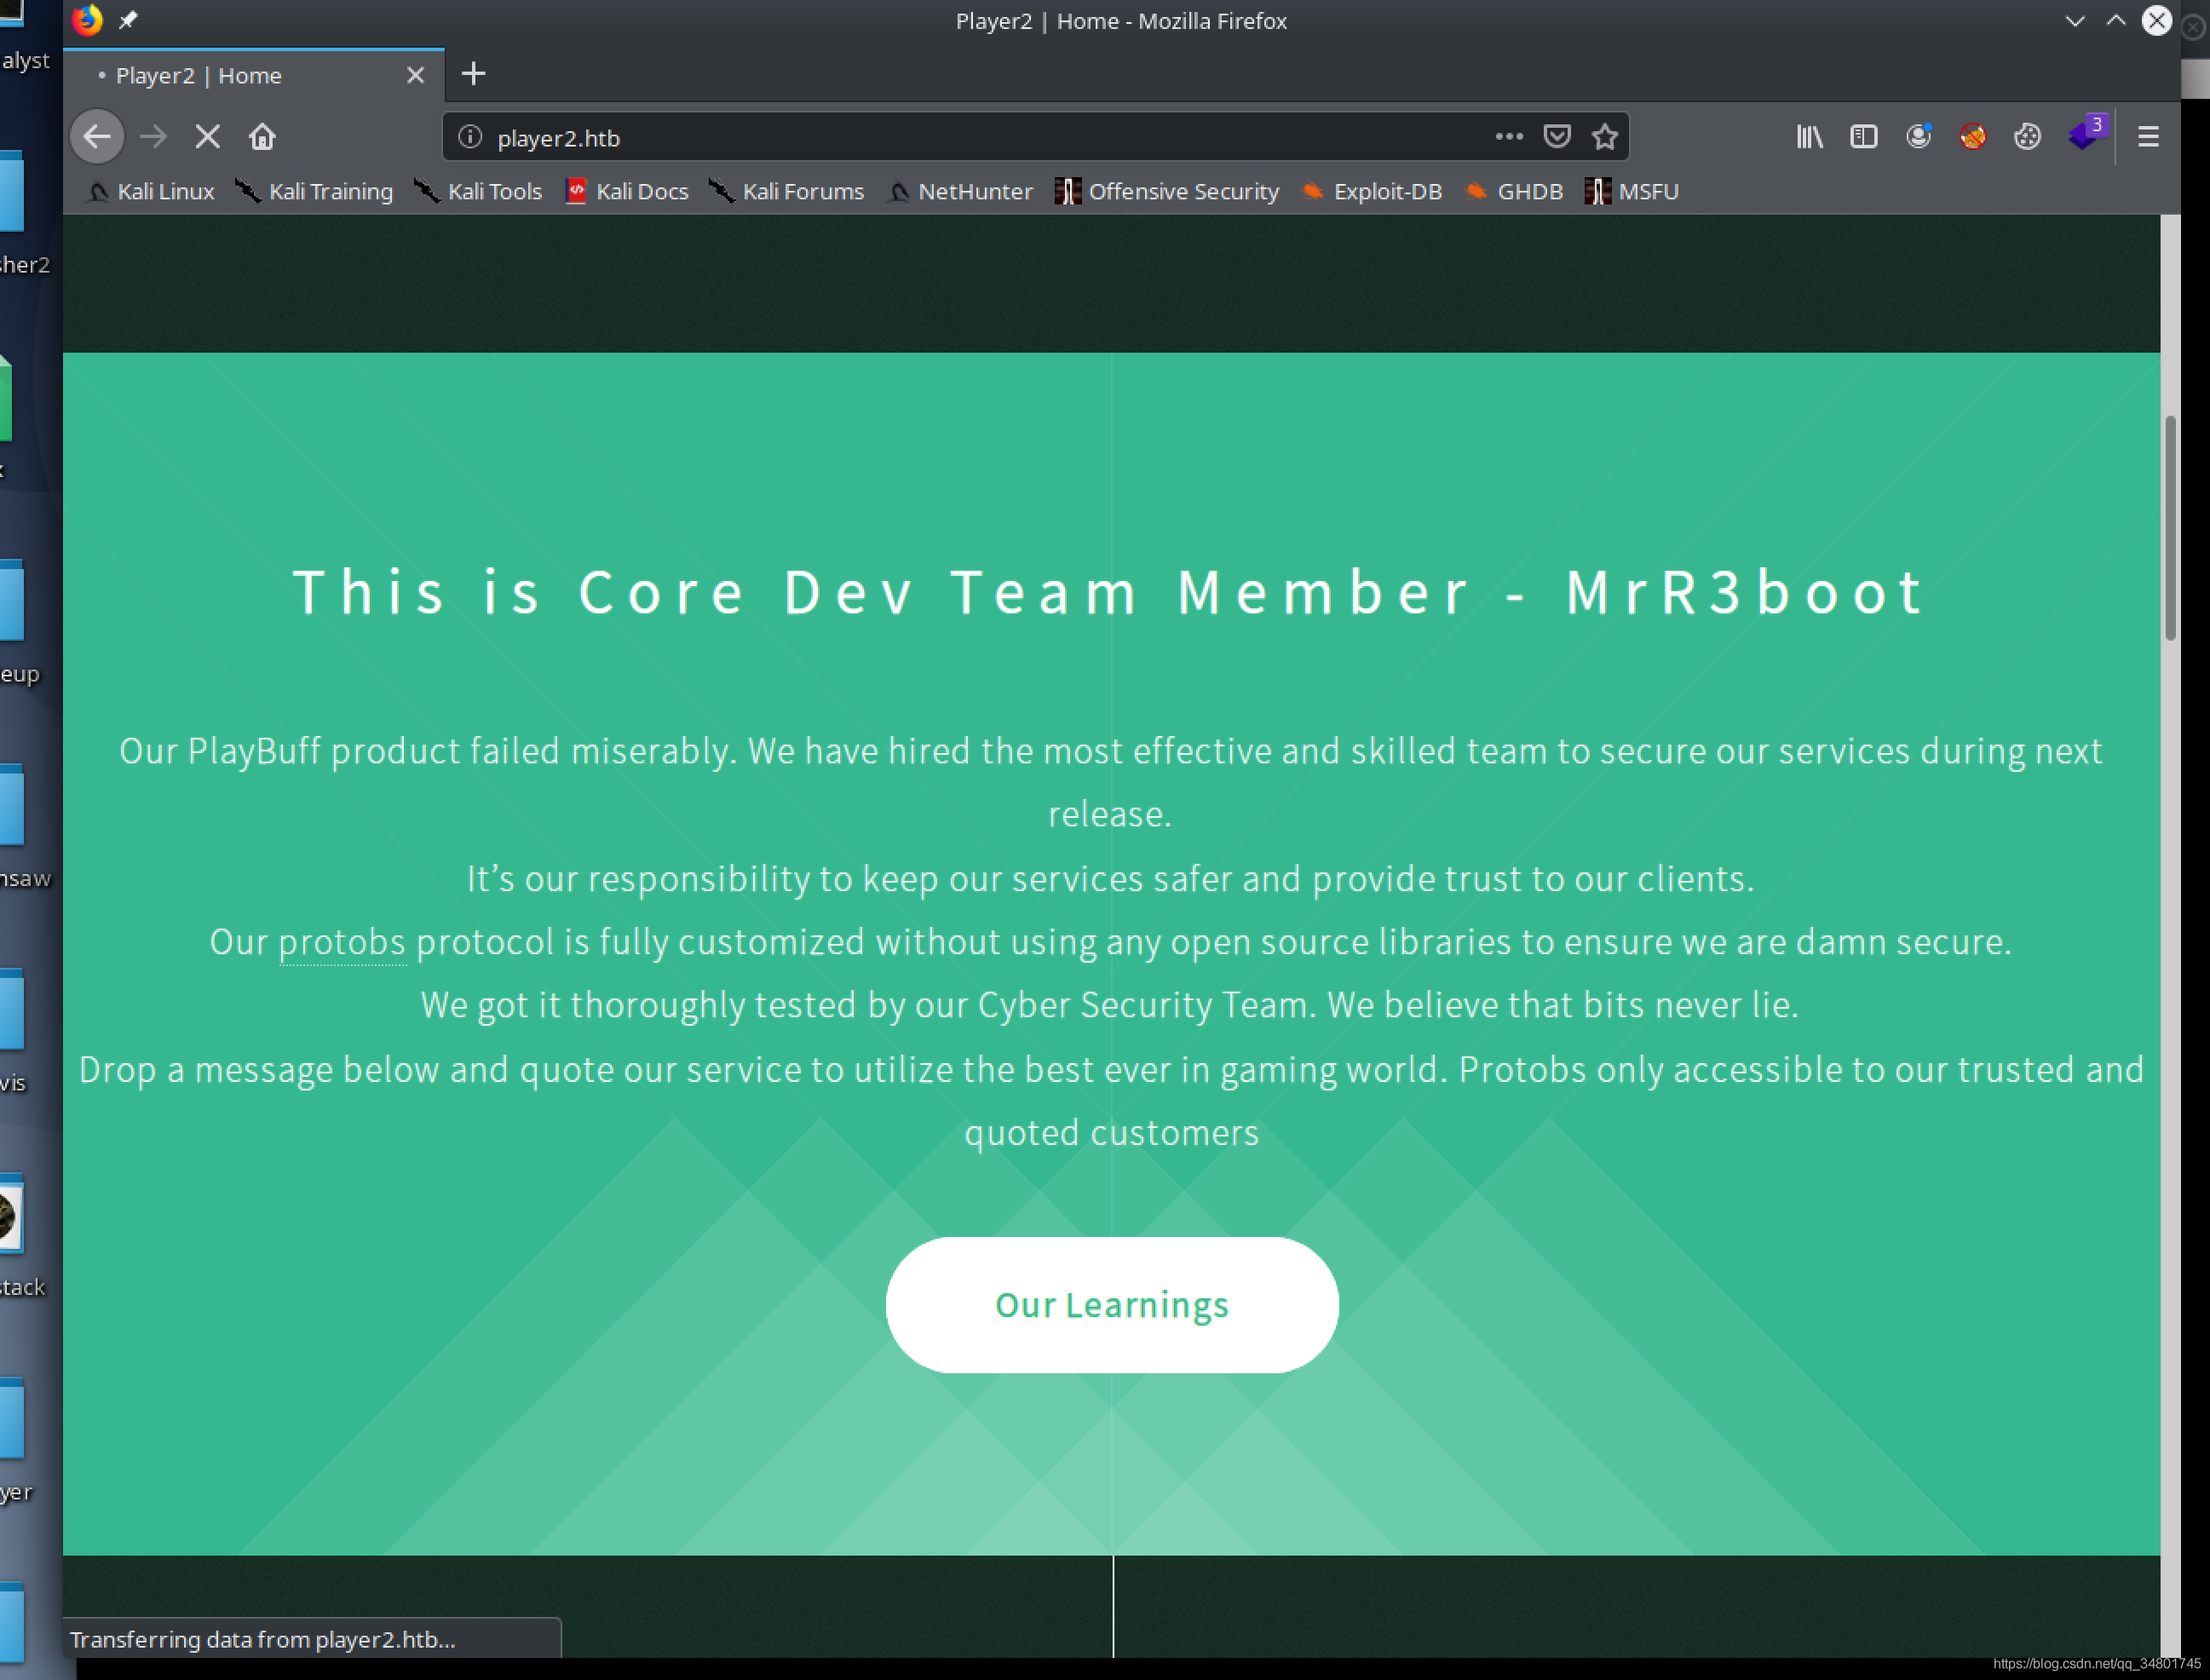Click the vertical page scrollbar thumb
This screenshot has width=2210, height=1680.
(x=2170, y=527)
